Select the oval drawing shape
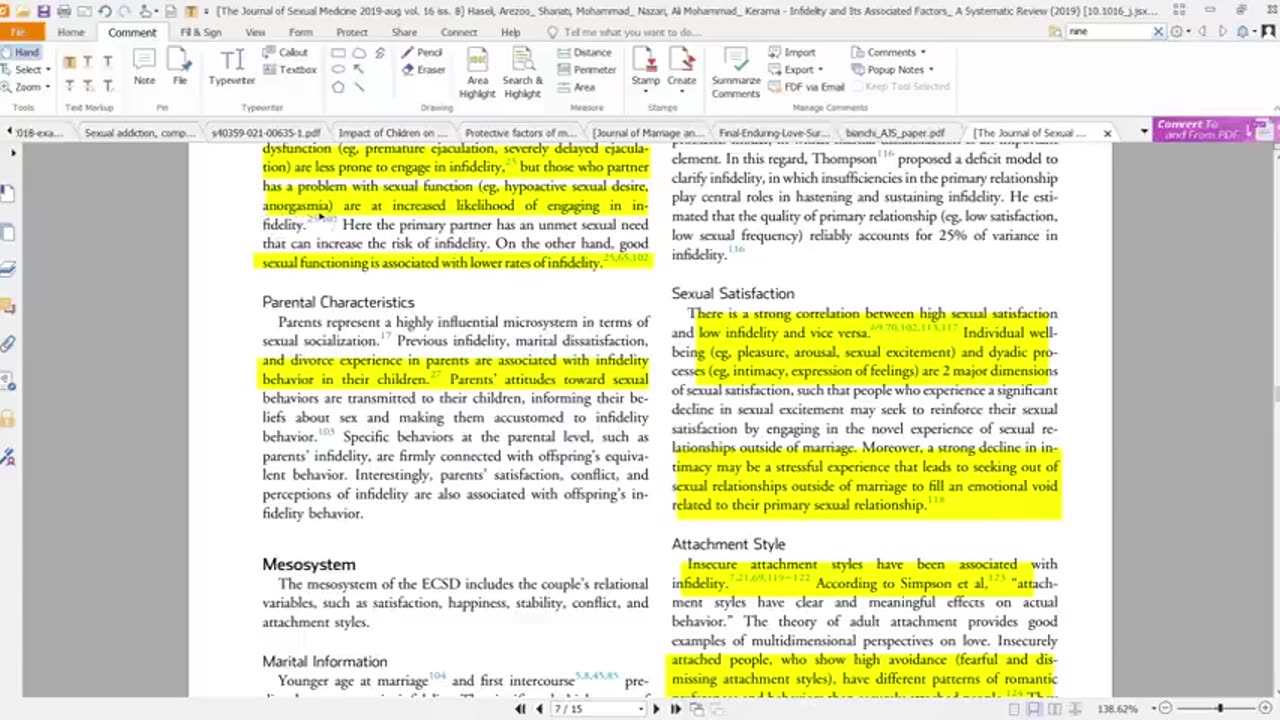The height and width of the screenshot is (720, 1280). 338,70
